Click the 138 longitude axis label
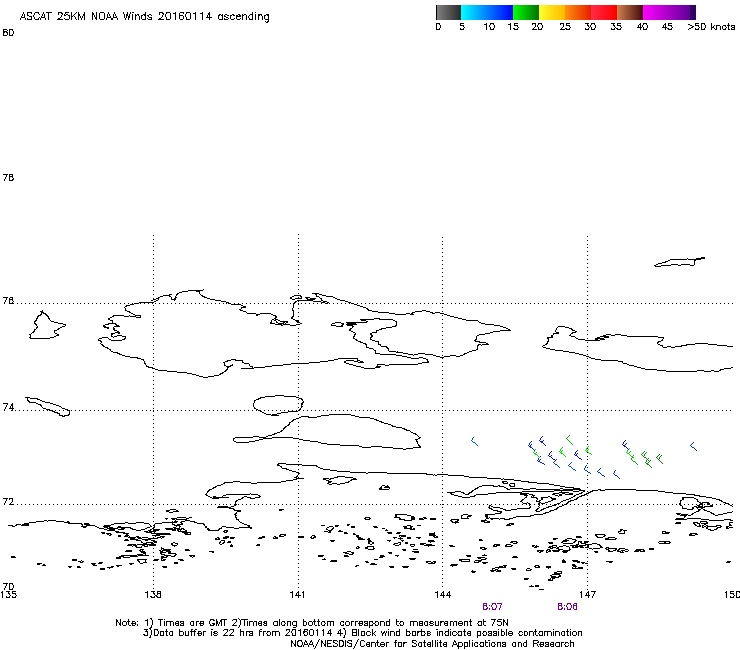The image size is (740, 650). click(x=153, y=595)
